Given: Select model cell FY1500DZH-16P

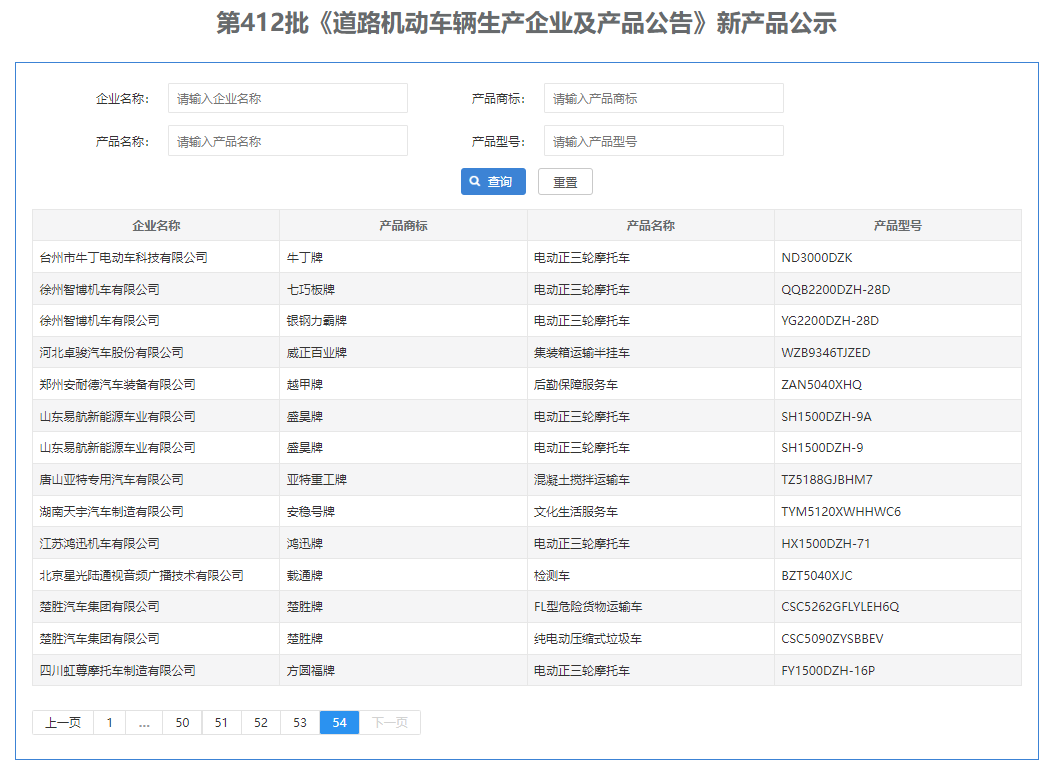Looking at the screenshot, I should click(x=897, y=670).
